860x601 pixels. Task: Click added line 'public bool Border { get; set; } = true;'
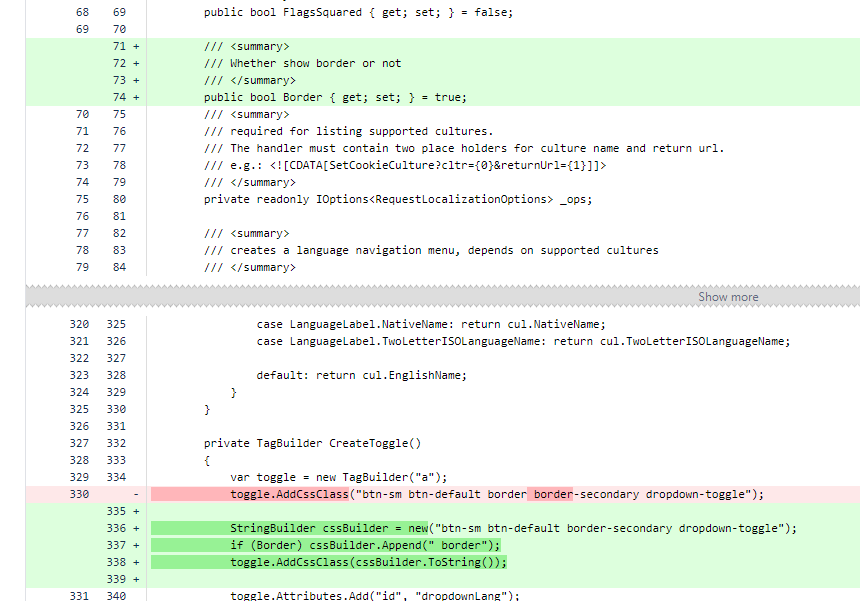[x=335, y=97]
